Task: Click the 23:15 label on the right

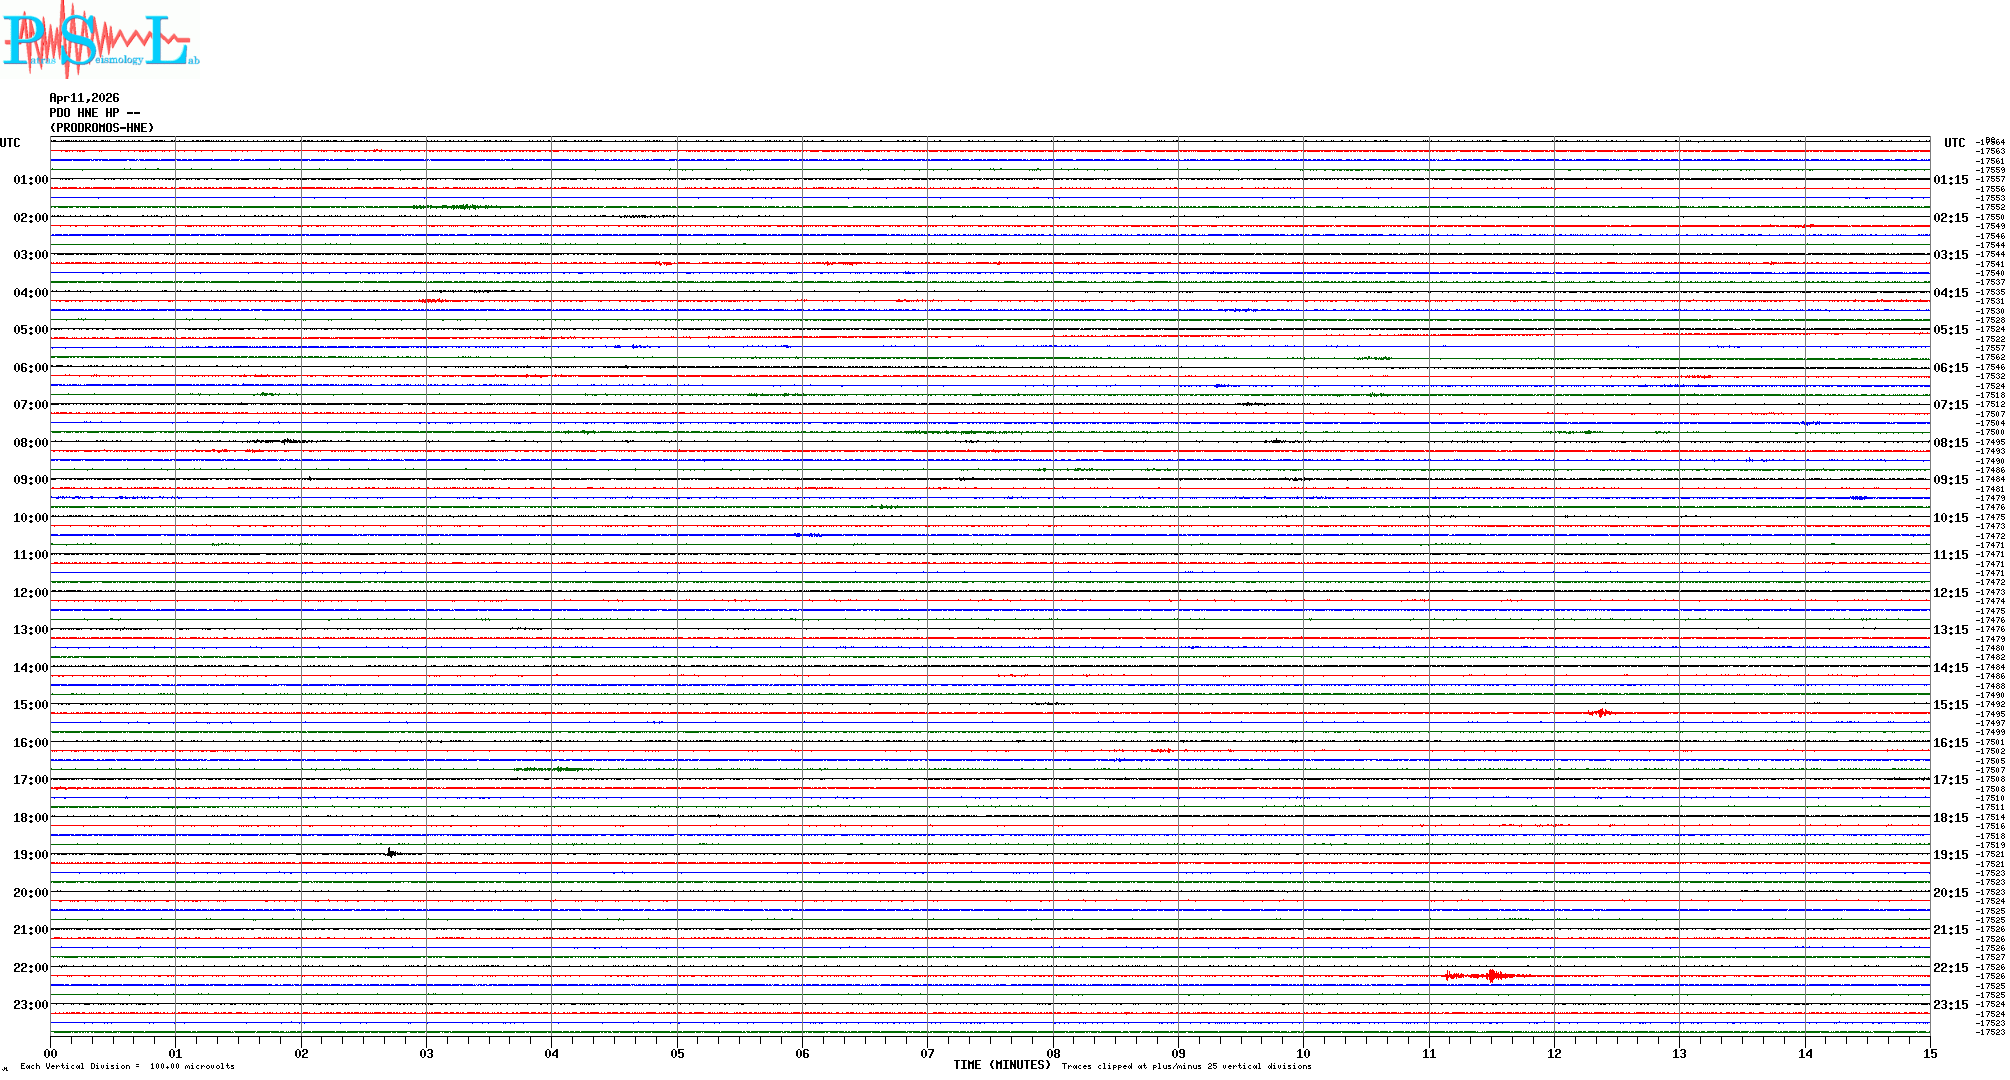Action: [x=1950, y=1005]
